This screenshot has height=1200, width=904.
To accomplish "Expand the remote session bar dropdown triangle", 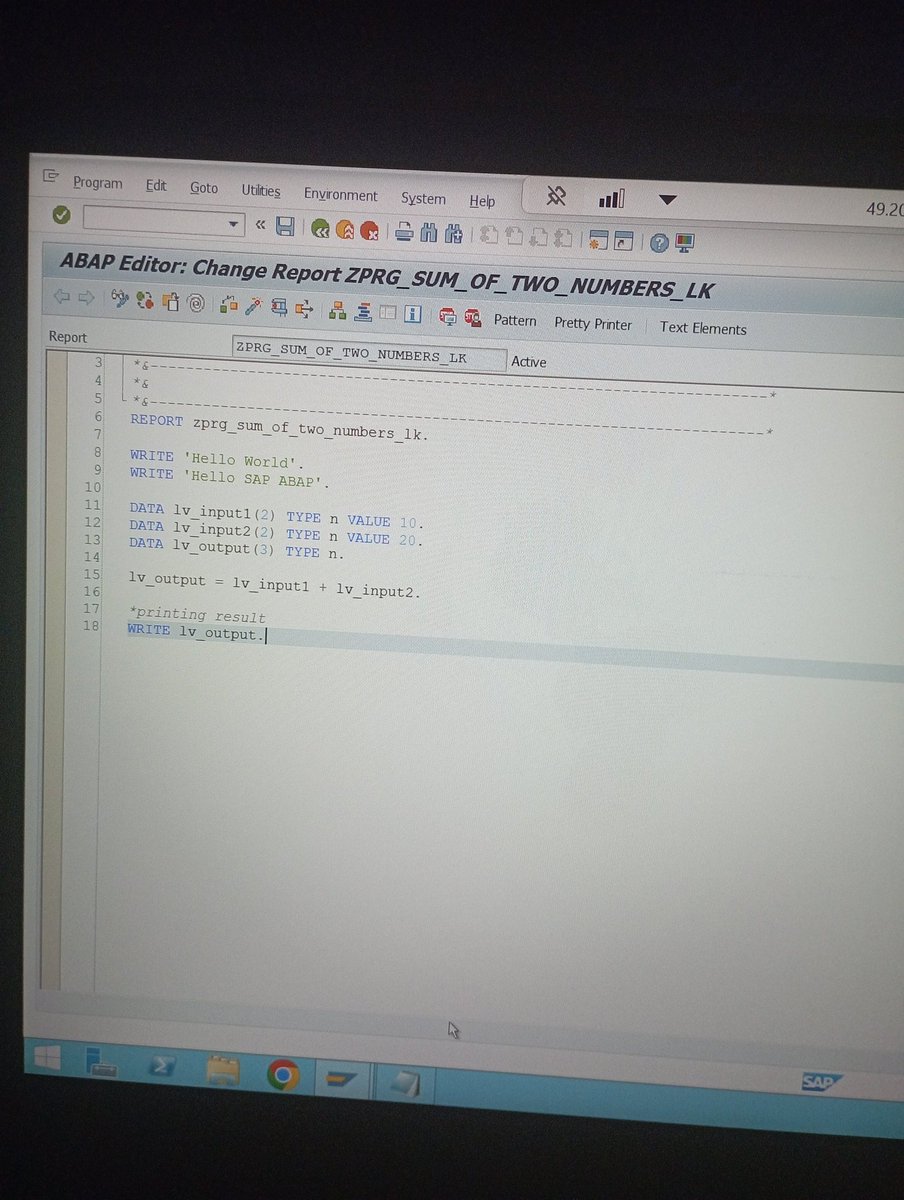I will pyautogui.click(x=668, y=200).
